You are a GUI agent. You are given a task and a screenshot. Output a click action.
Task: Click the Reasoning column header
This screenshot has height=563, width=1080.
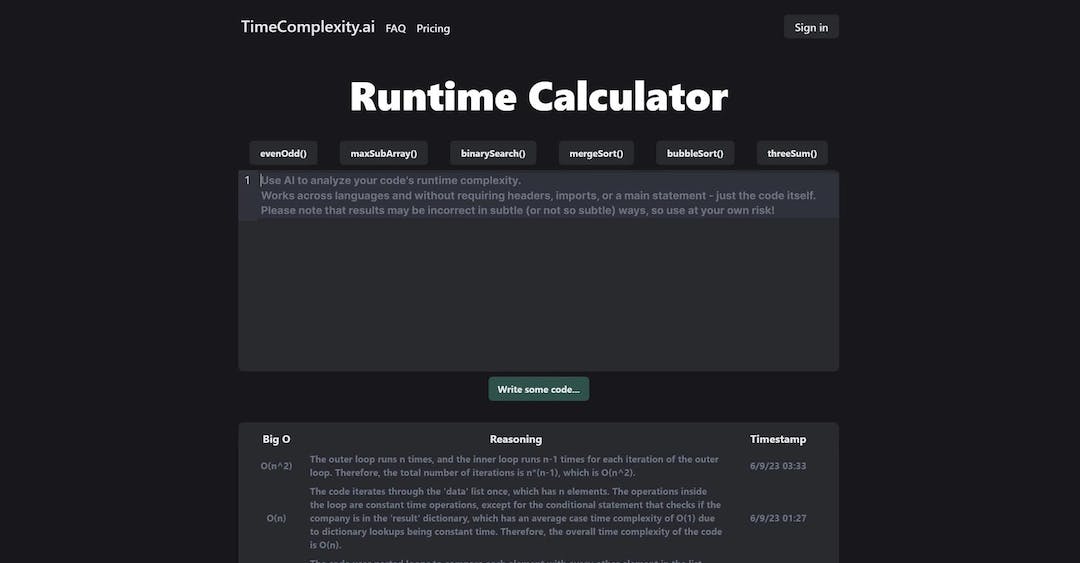(x=516, y=439)
